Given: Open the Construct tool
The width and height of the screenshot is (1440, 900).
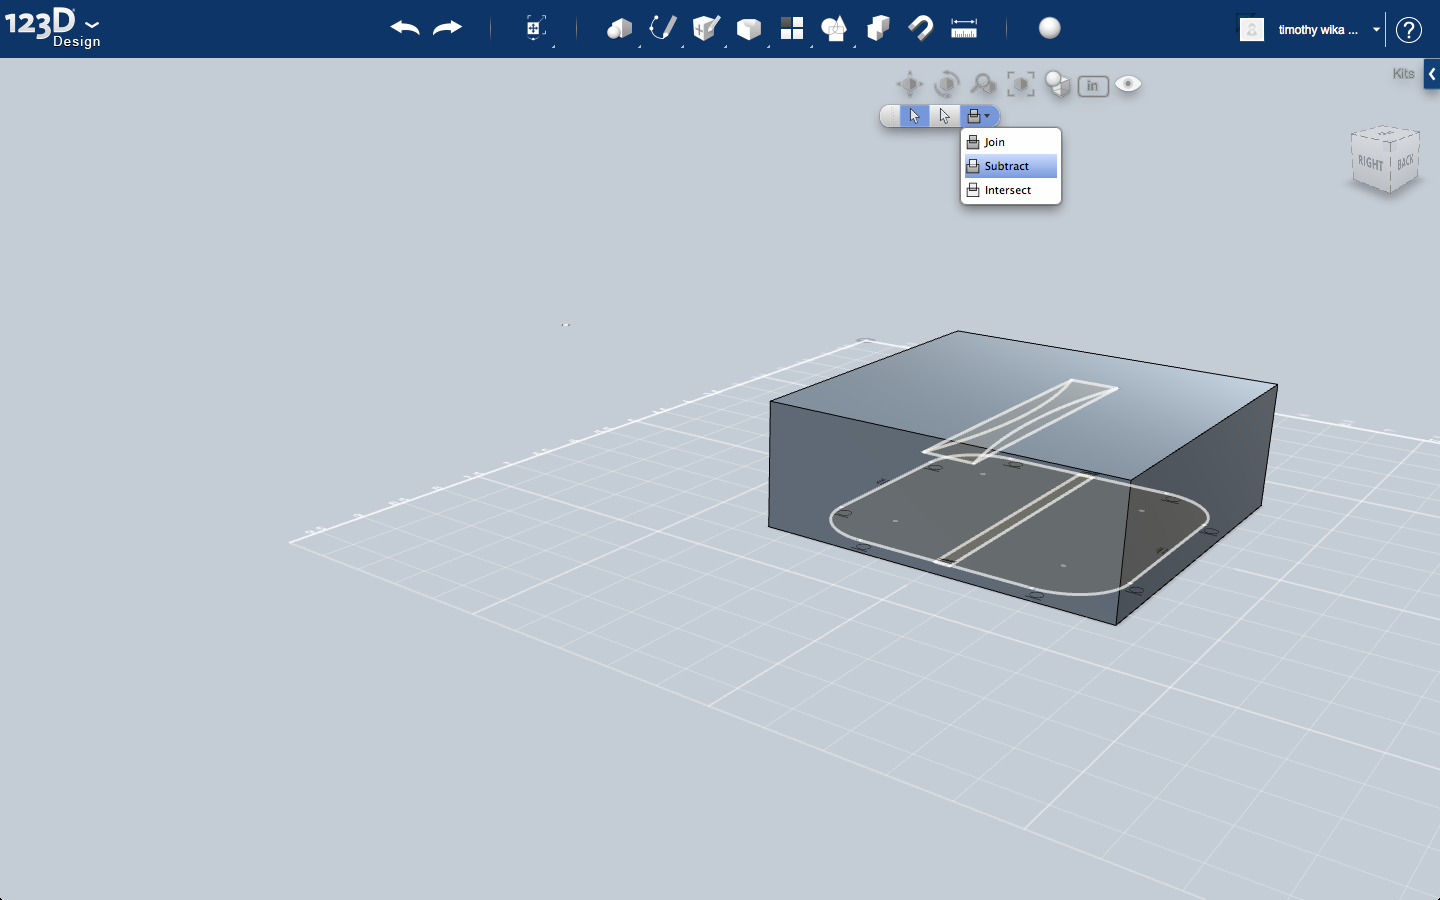Looking at the screenshot, I should pyautogui.click(x=706, y=28).
